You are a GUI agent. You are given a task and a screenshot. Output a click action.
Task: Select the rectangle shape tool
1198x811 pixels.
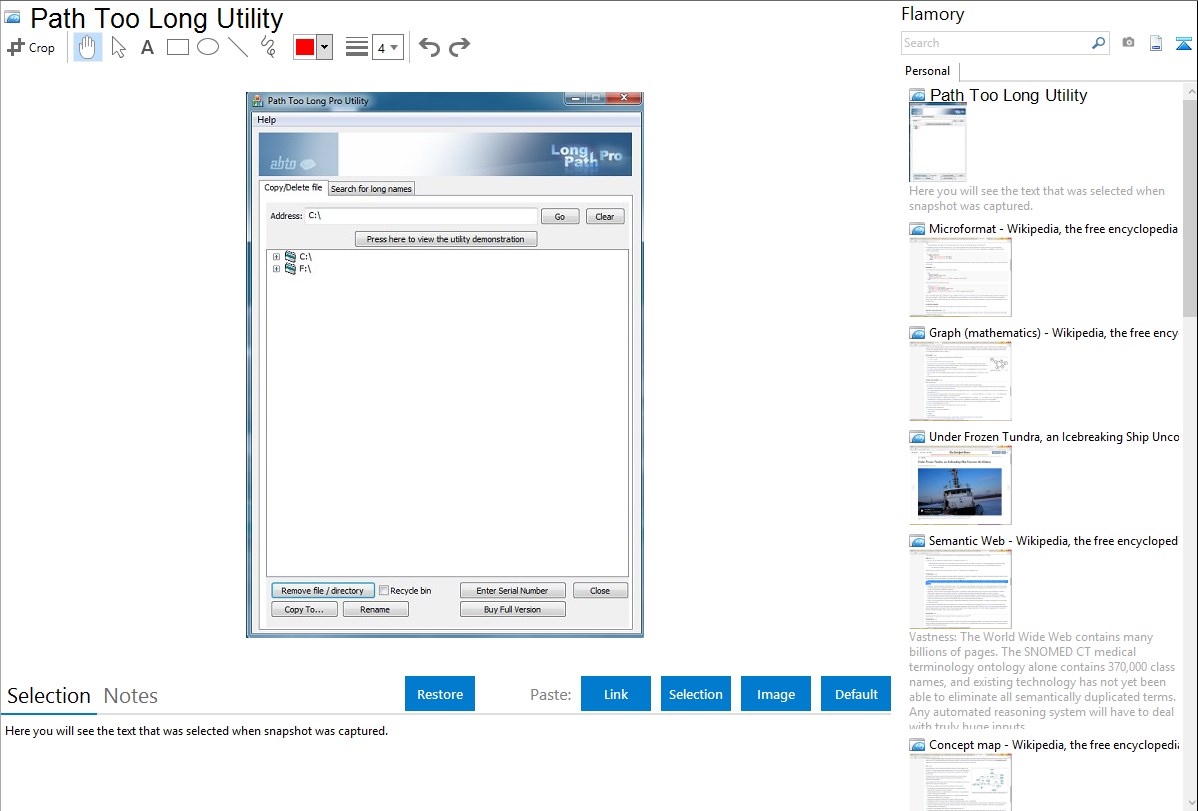(x=178, y=47)
